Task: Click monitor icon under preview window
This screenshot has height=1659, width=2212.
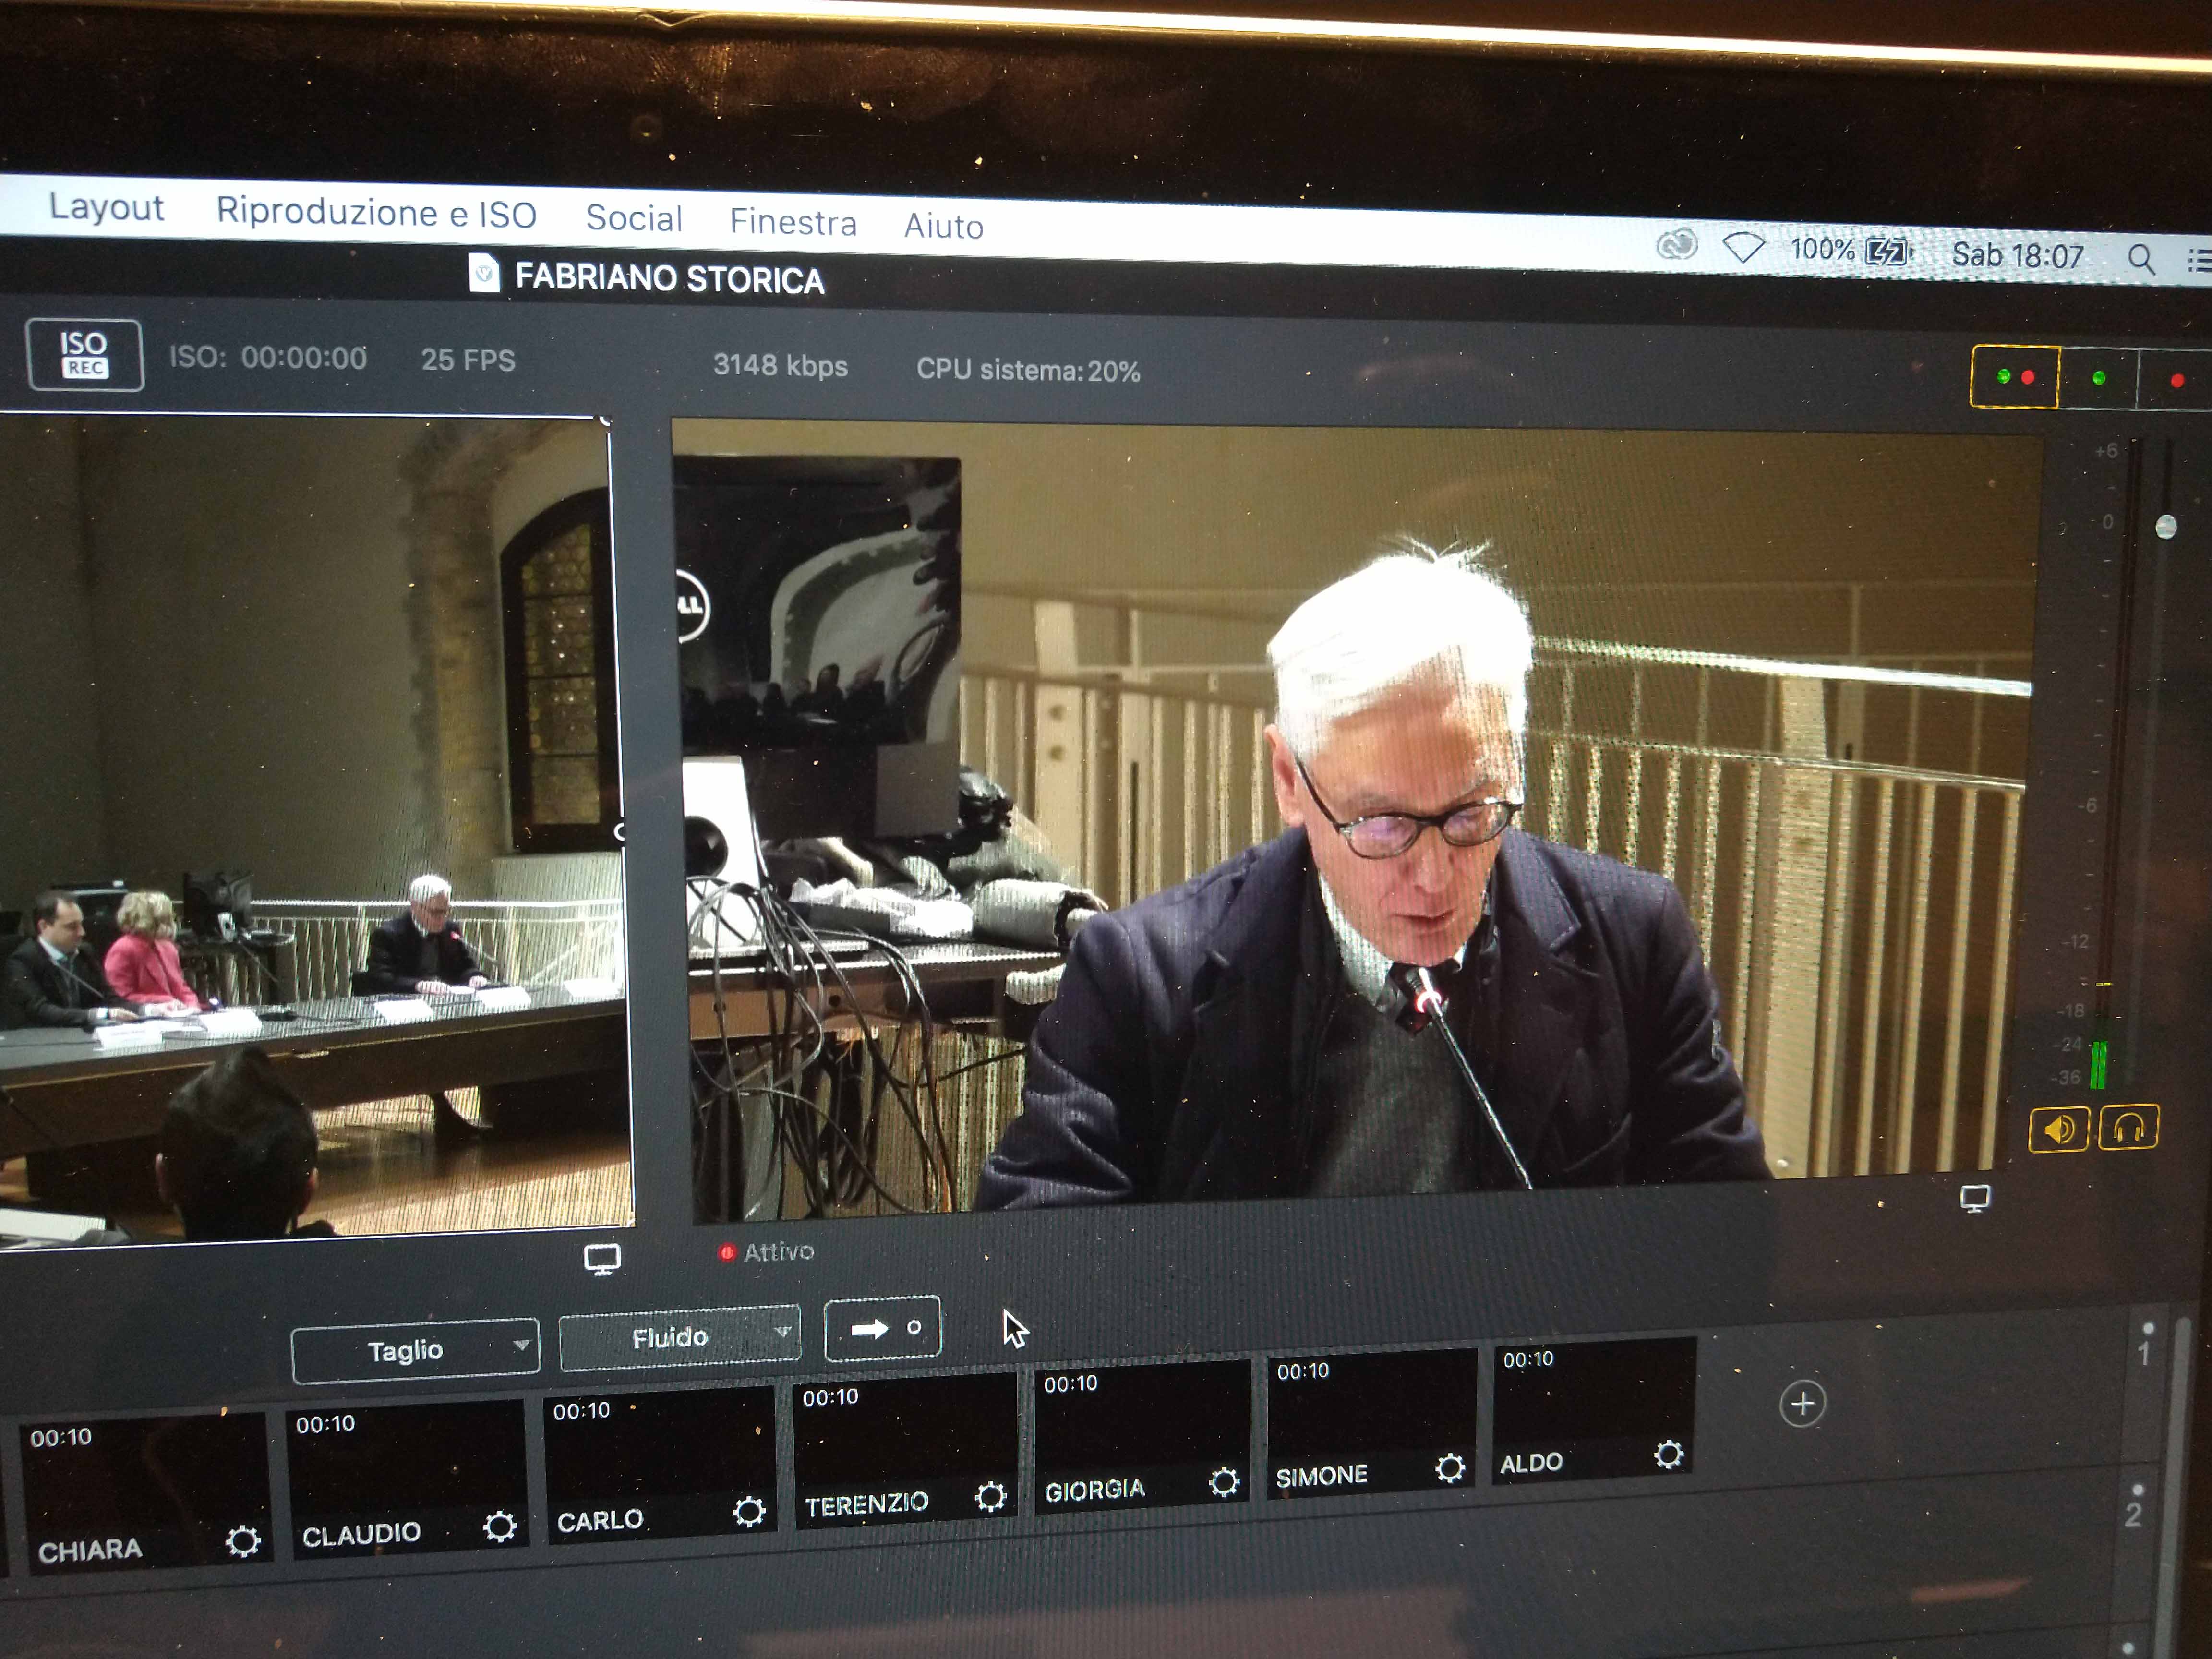Action: [x=602, y=1259]
